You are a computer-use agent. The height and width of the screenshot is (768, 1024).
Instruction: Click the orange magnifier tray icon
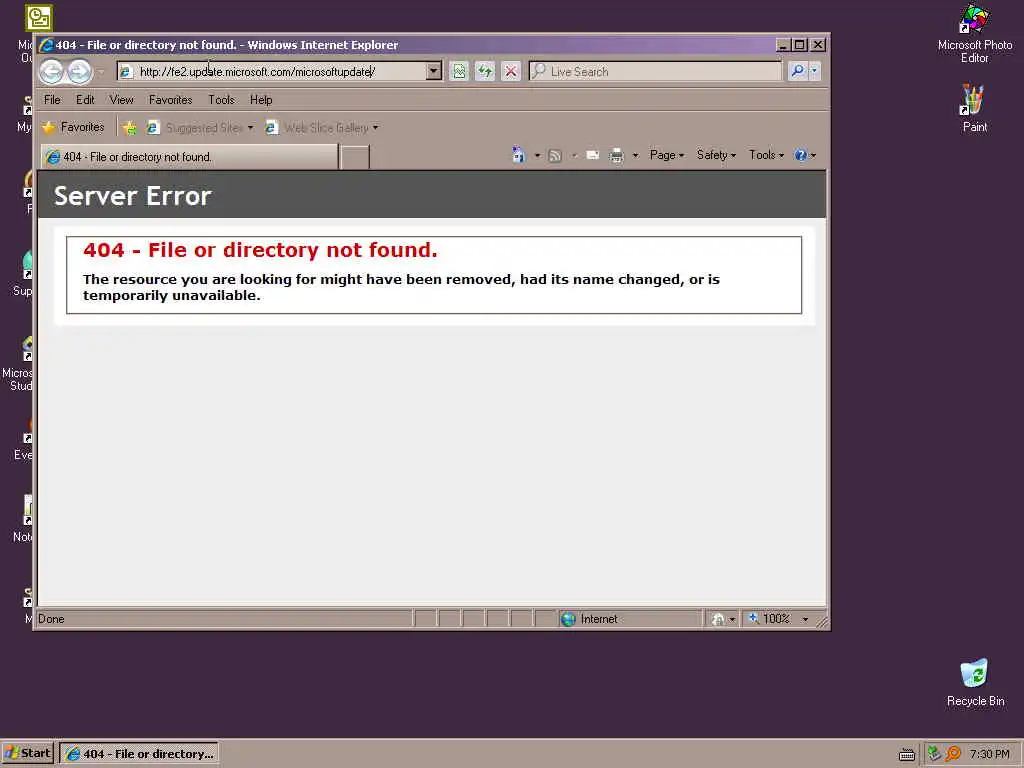[953, 754]
